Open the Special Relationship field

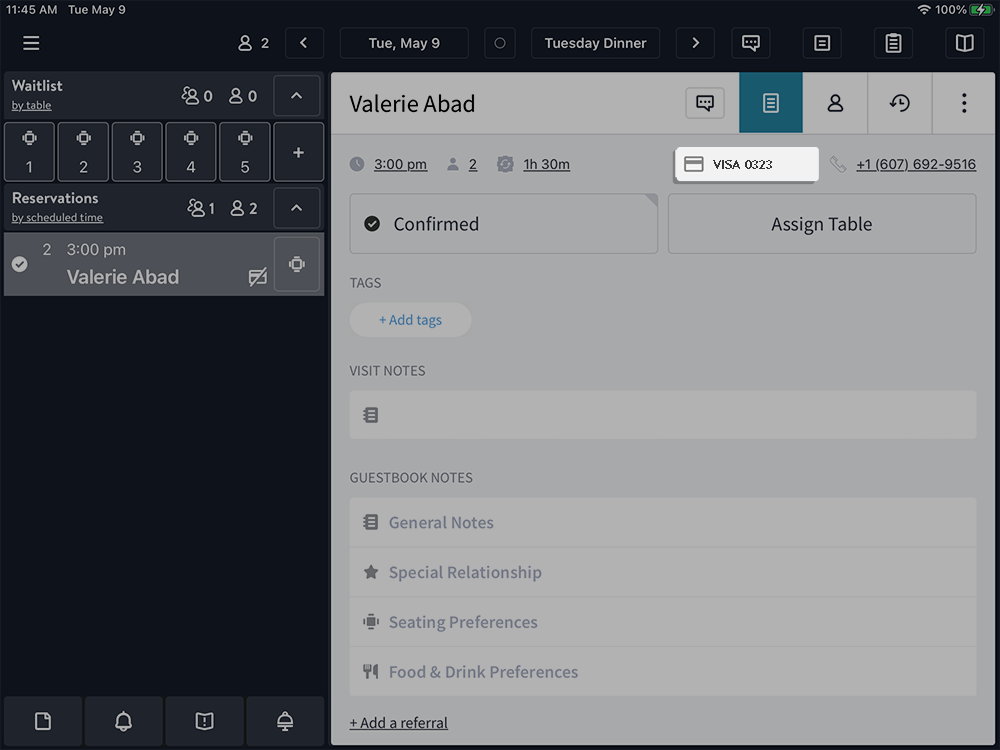click(x=663, y=572)
